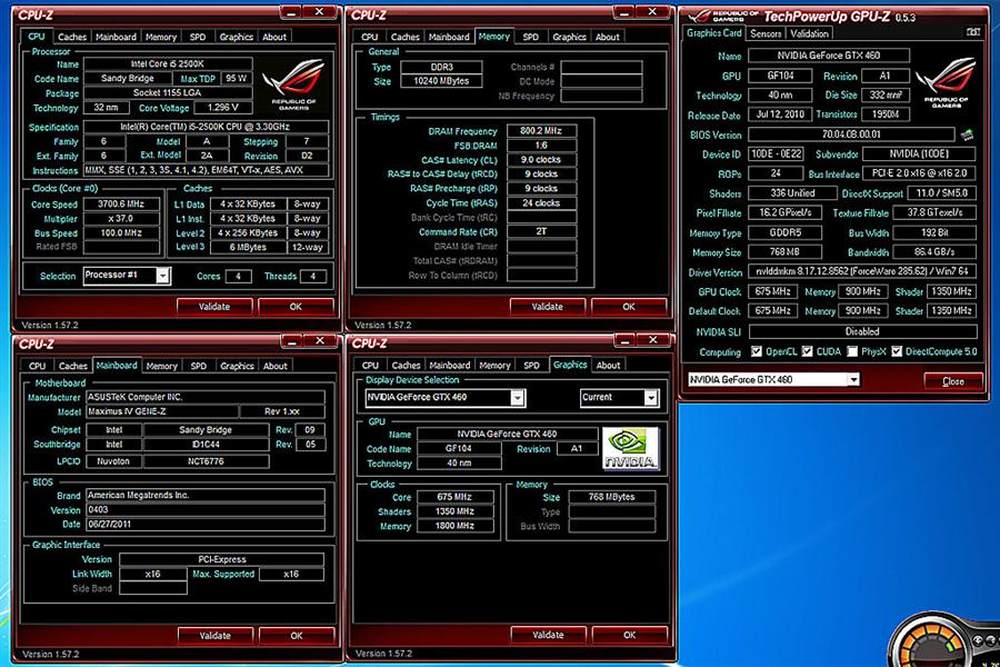Minimize the CPU-Z processor window
The width and height of the screenshot is (1000, 667).
(x=291, y=13)
